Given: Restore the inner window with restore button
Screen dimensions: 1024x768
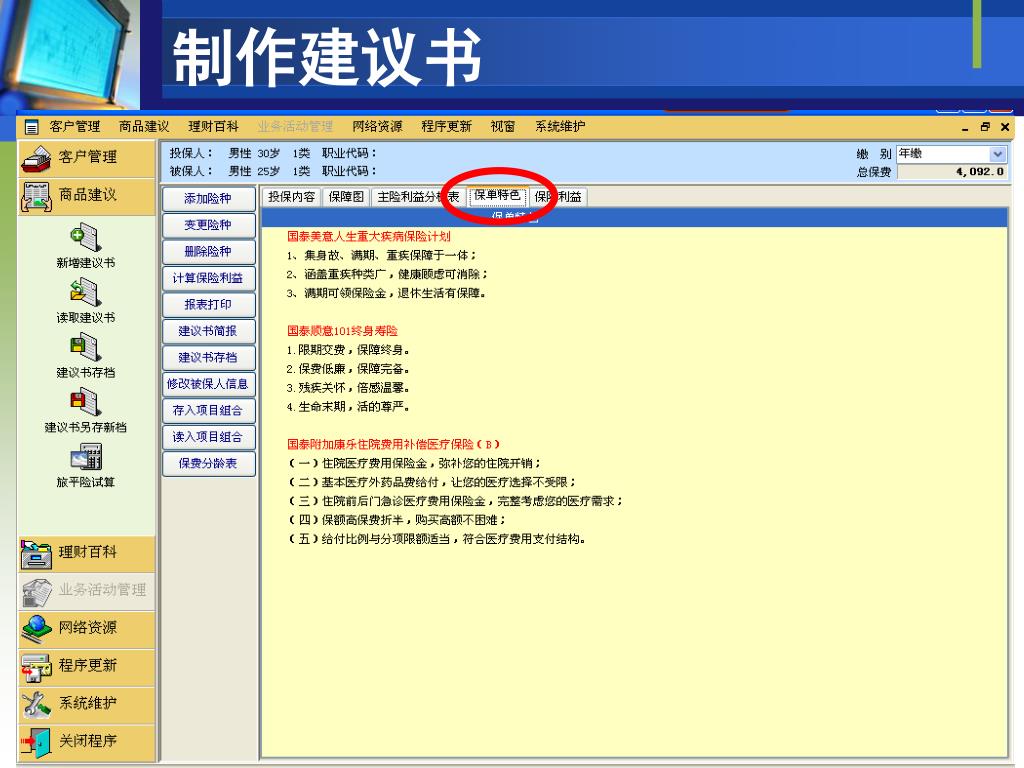Looking at the screenshot, I should coord(985,127).
